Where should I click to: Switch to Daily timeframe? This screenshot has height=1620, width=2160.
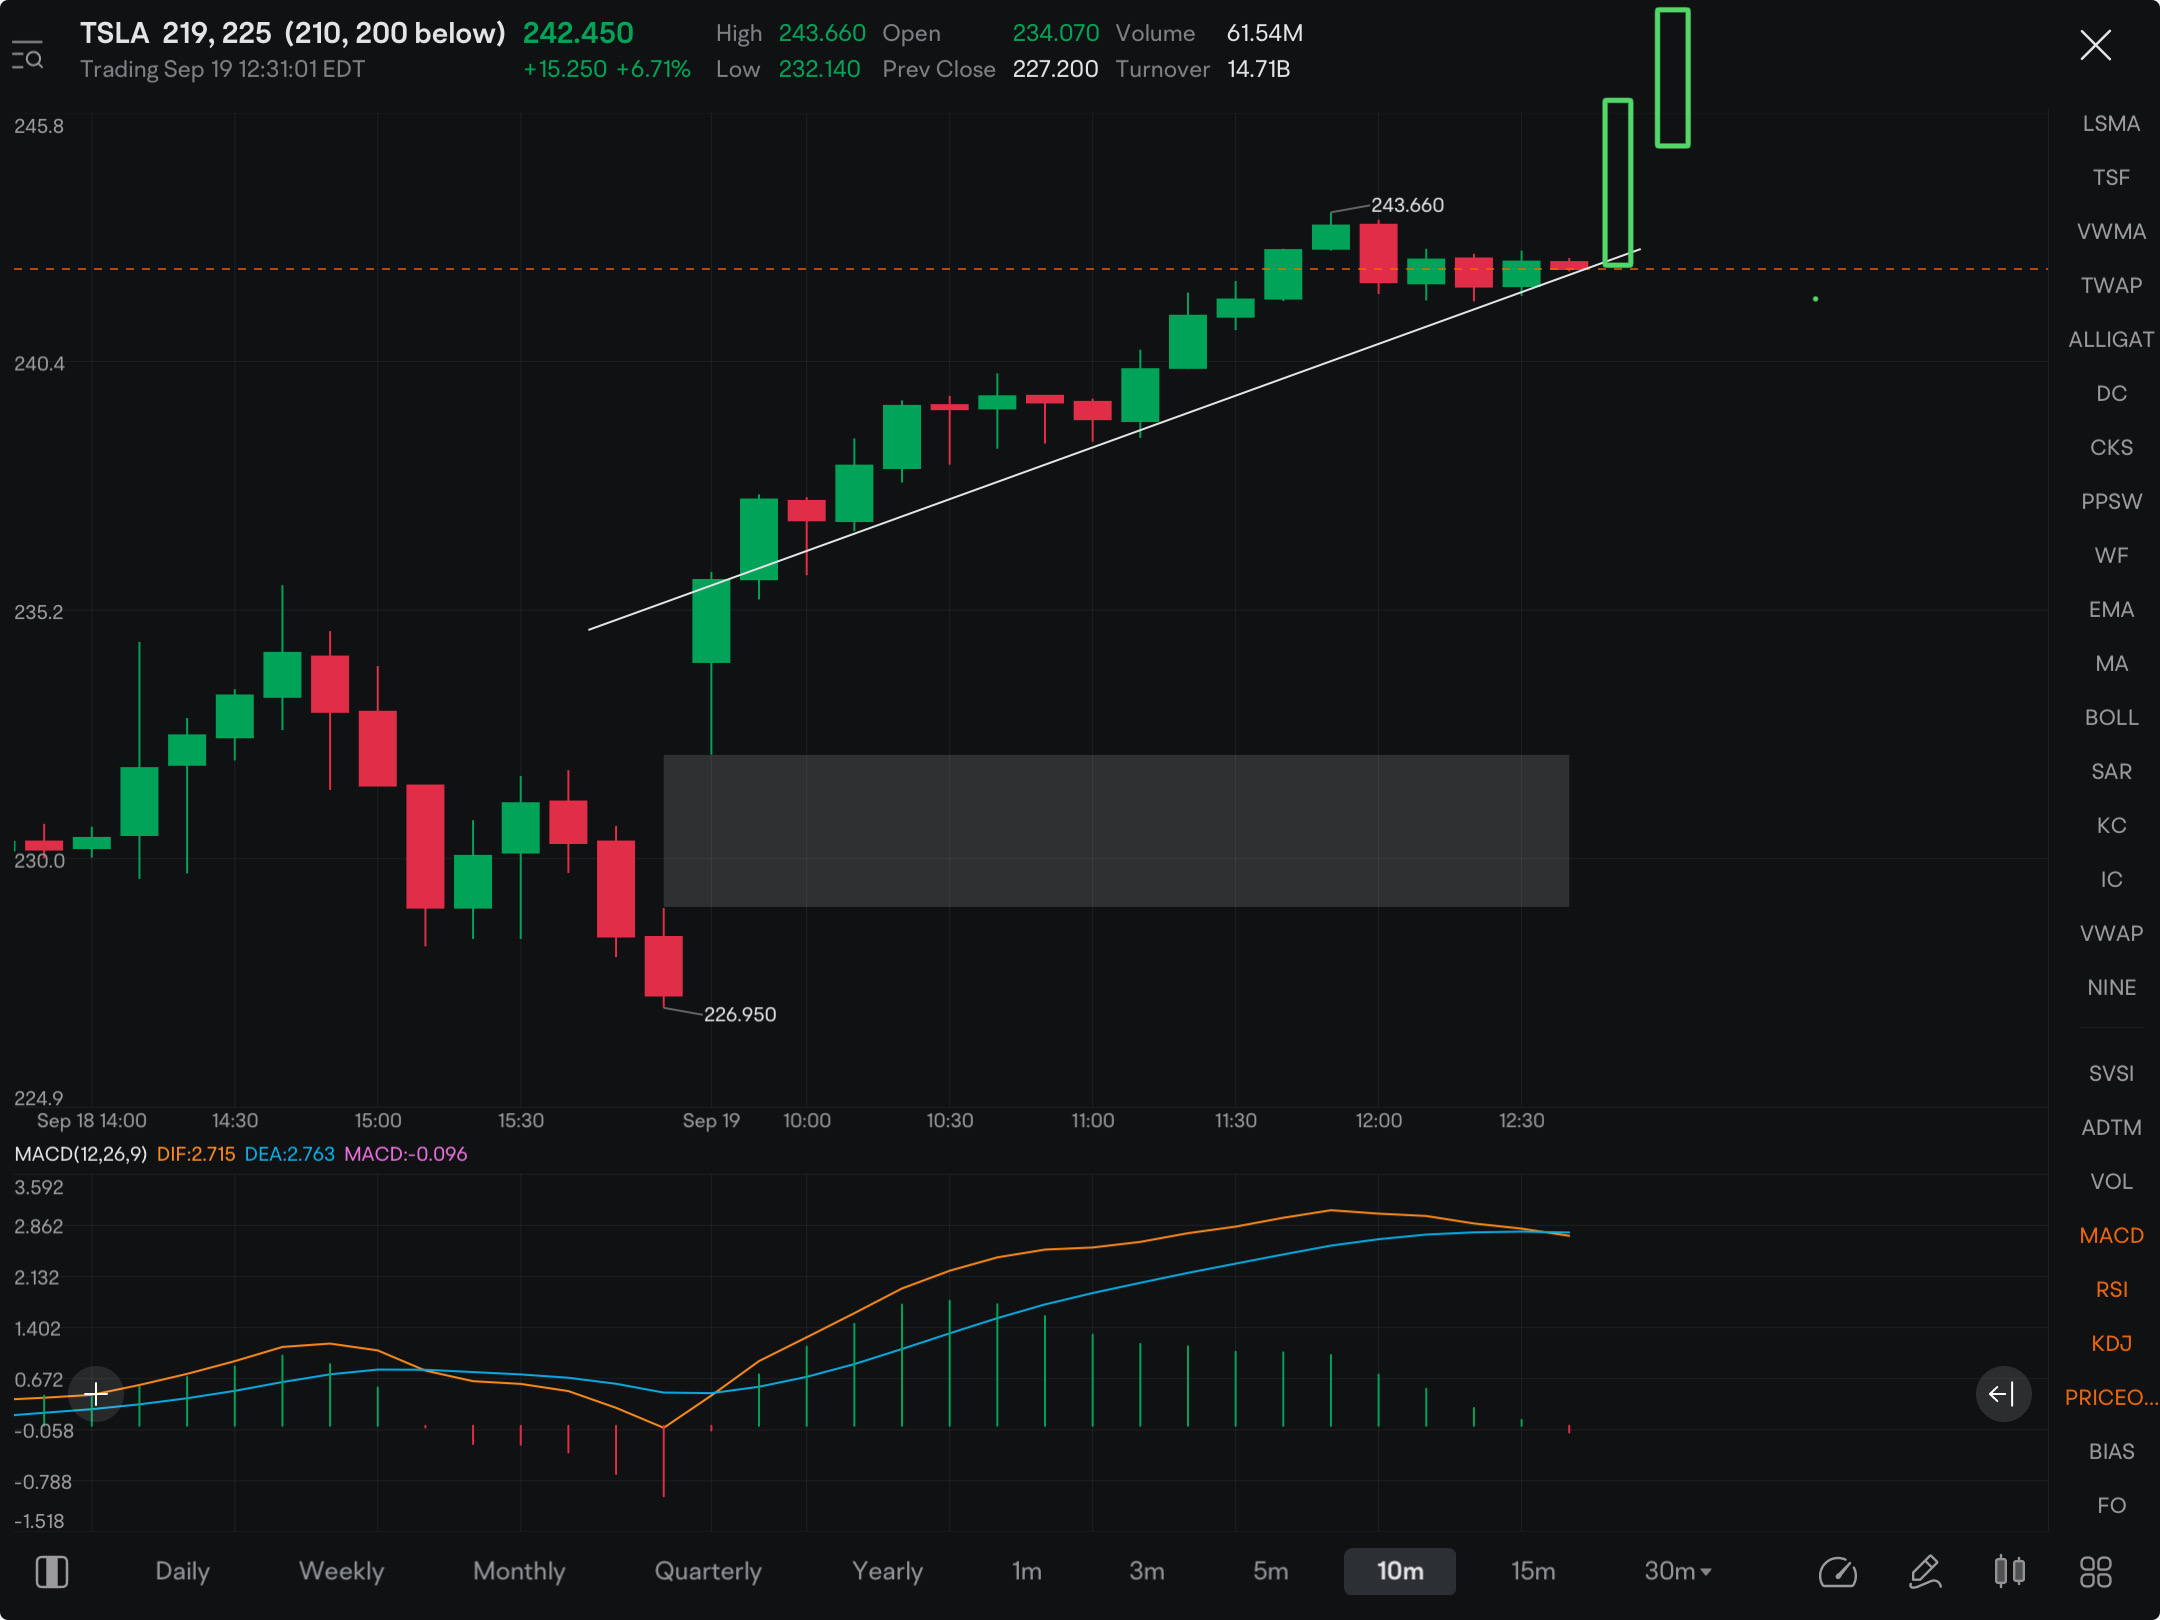(182, 1571)
